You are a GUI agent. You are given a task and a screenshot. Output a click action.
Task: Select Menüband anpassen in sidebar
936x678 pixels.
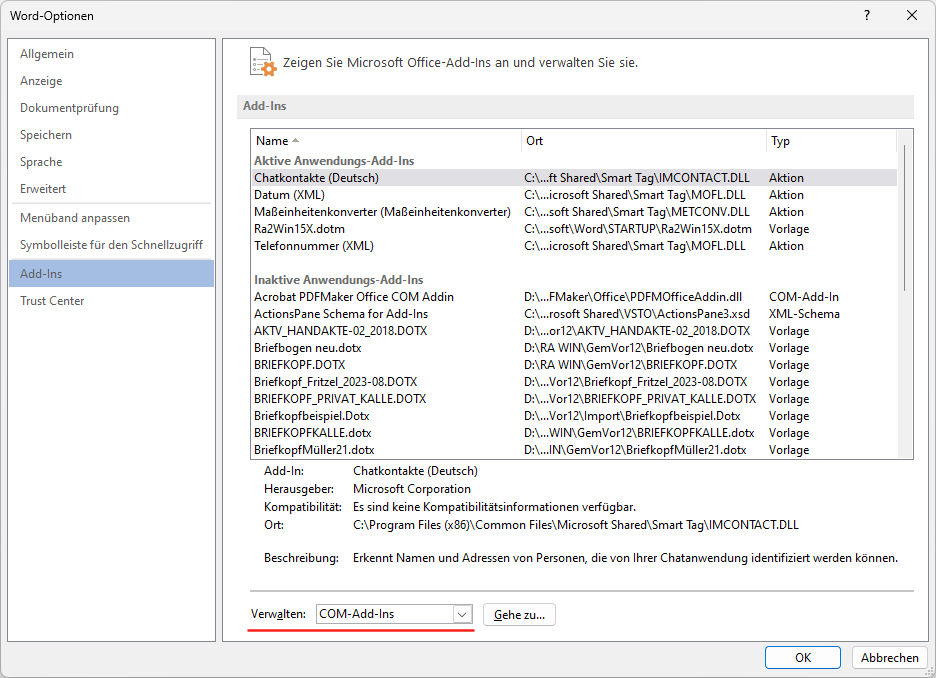pyautogui.click(x=75, y=218)
